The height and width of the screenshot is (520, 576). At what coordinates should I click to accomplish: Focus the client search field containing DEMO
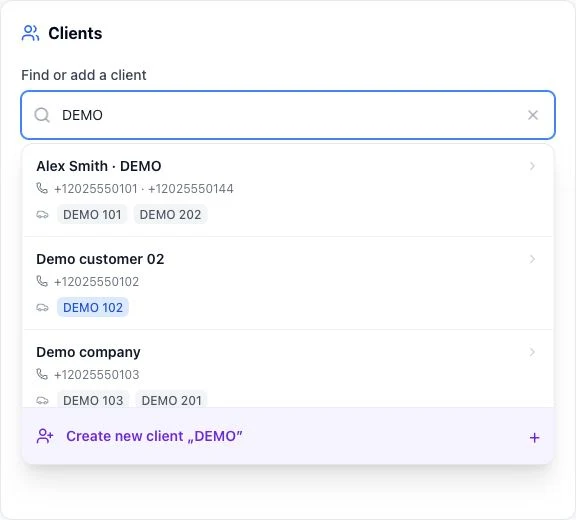[x=288, y=115]
